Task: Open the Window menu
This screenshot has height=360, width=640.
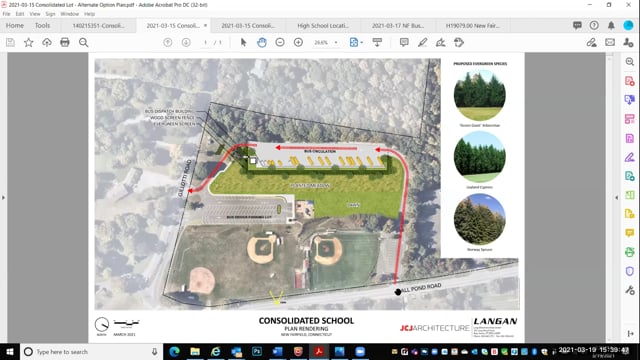Action: (69, 14)
